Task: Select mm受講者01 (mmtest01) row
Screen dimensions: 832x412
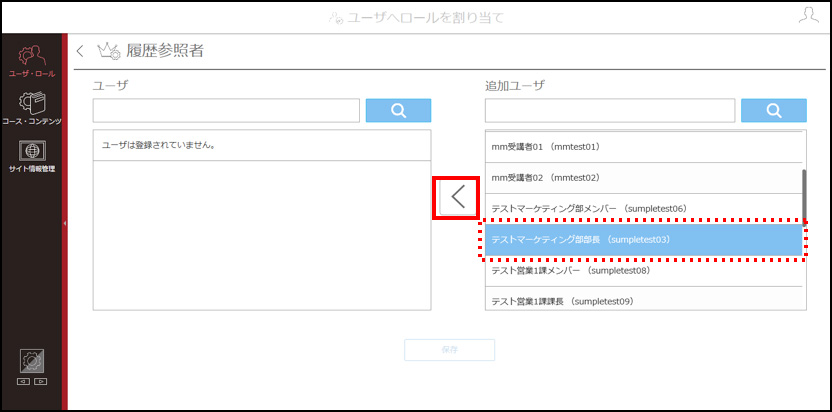Action: click(x=643, y=147)
